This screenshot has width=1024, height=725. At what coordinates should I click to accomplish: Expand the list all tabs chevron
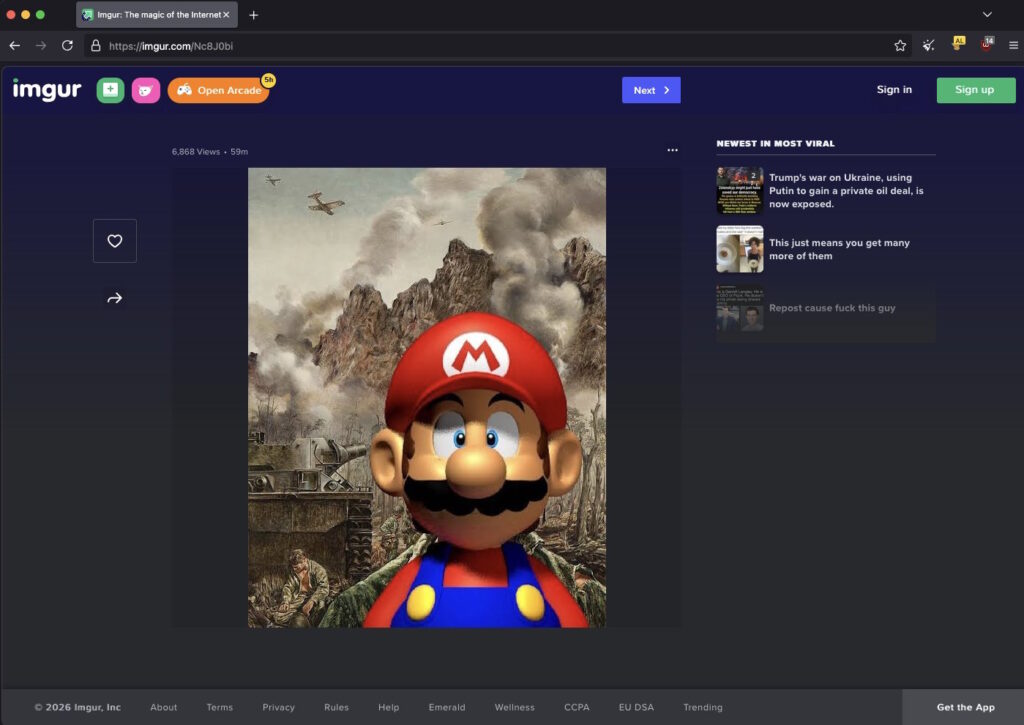[x=987, y=14]
